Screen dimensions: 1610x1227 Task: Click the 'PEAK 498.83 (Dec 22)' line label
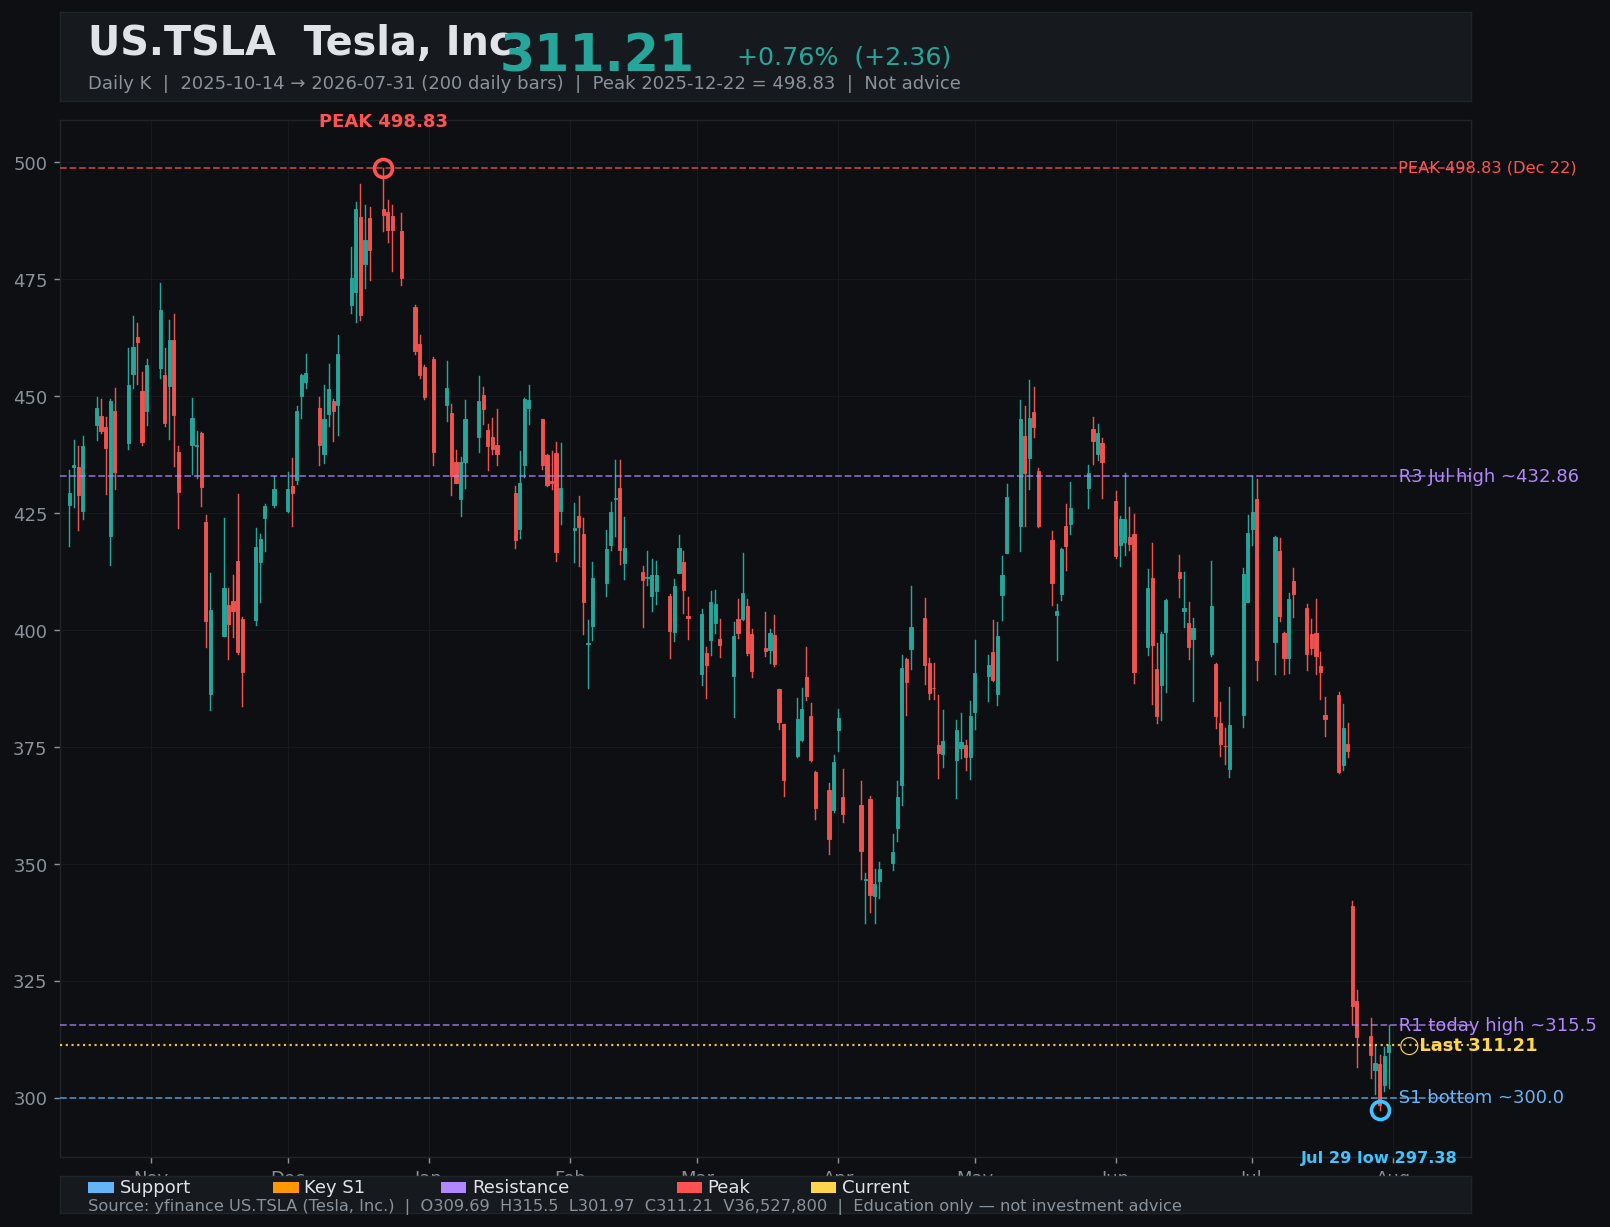click(x=1487, y=168)
